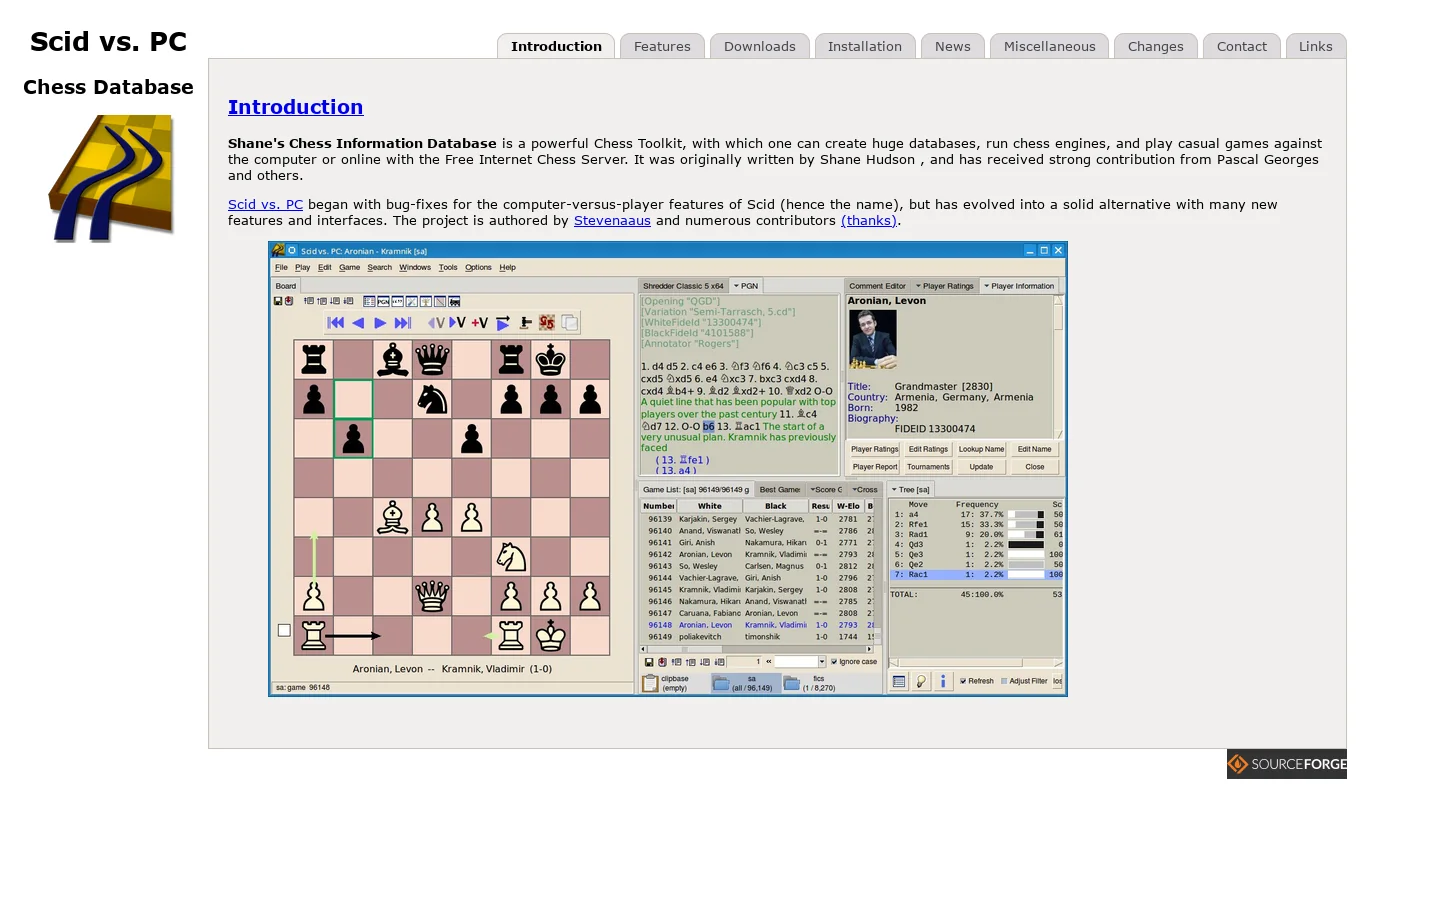Click the Scid chessboard logo image

click(x=111, y=179)
